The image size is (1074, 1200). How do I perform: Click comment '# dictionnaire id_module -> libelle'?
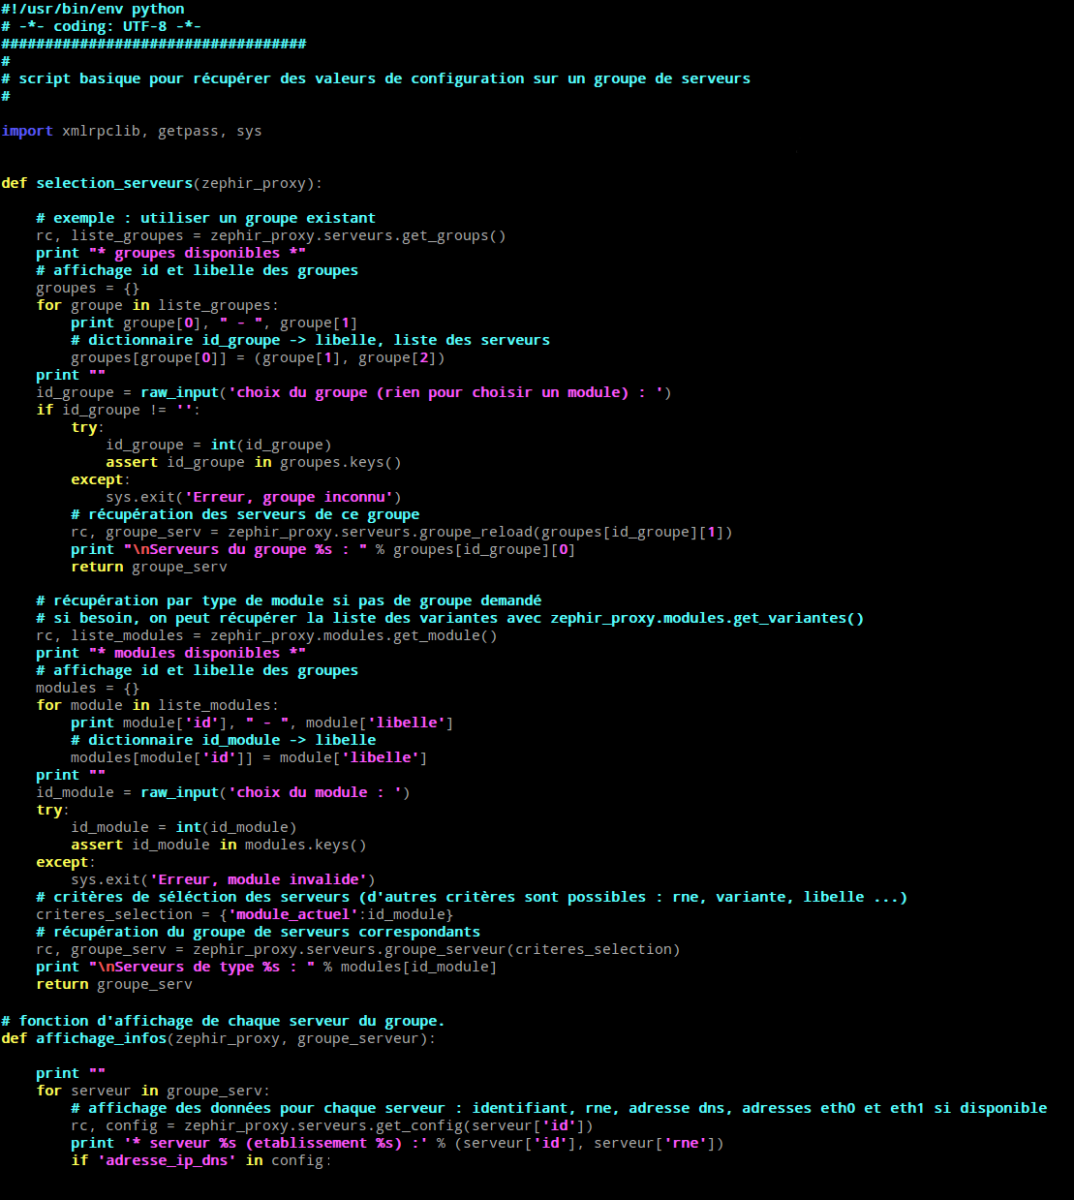click(223, 740)
